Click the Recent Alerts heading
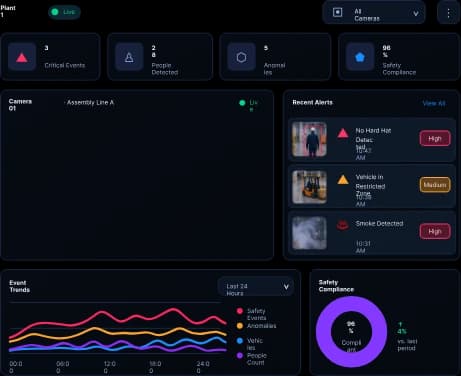 pyautogui.click(x=312, y=102)
